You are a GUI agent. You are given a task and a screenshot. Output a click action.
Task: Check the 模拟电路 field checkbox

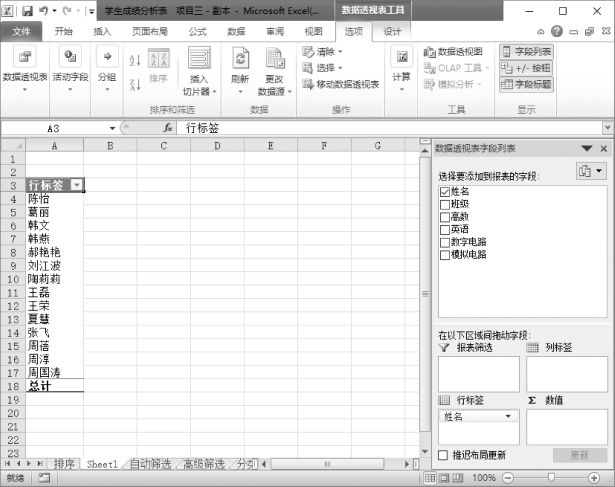[444, 255]
